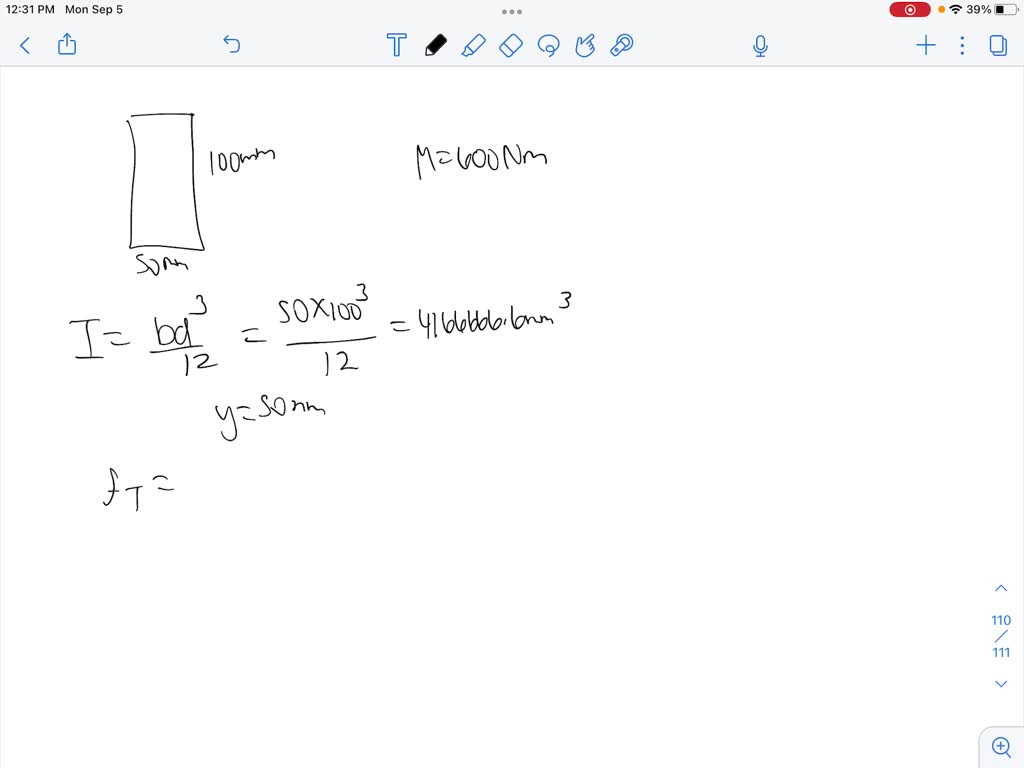The image size is (1024, 768).
Task: Select the Pen tool
Action: [435, 45]
